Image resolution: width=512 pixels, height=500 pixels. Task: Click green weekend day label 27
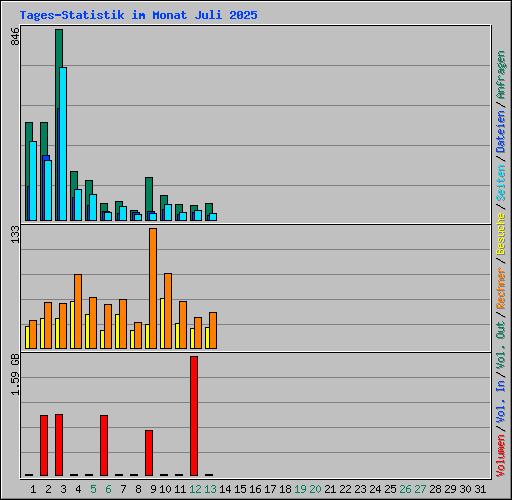[x=420, y=489]
